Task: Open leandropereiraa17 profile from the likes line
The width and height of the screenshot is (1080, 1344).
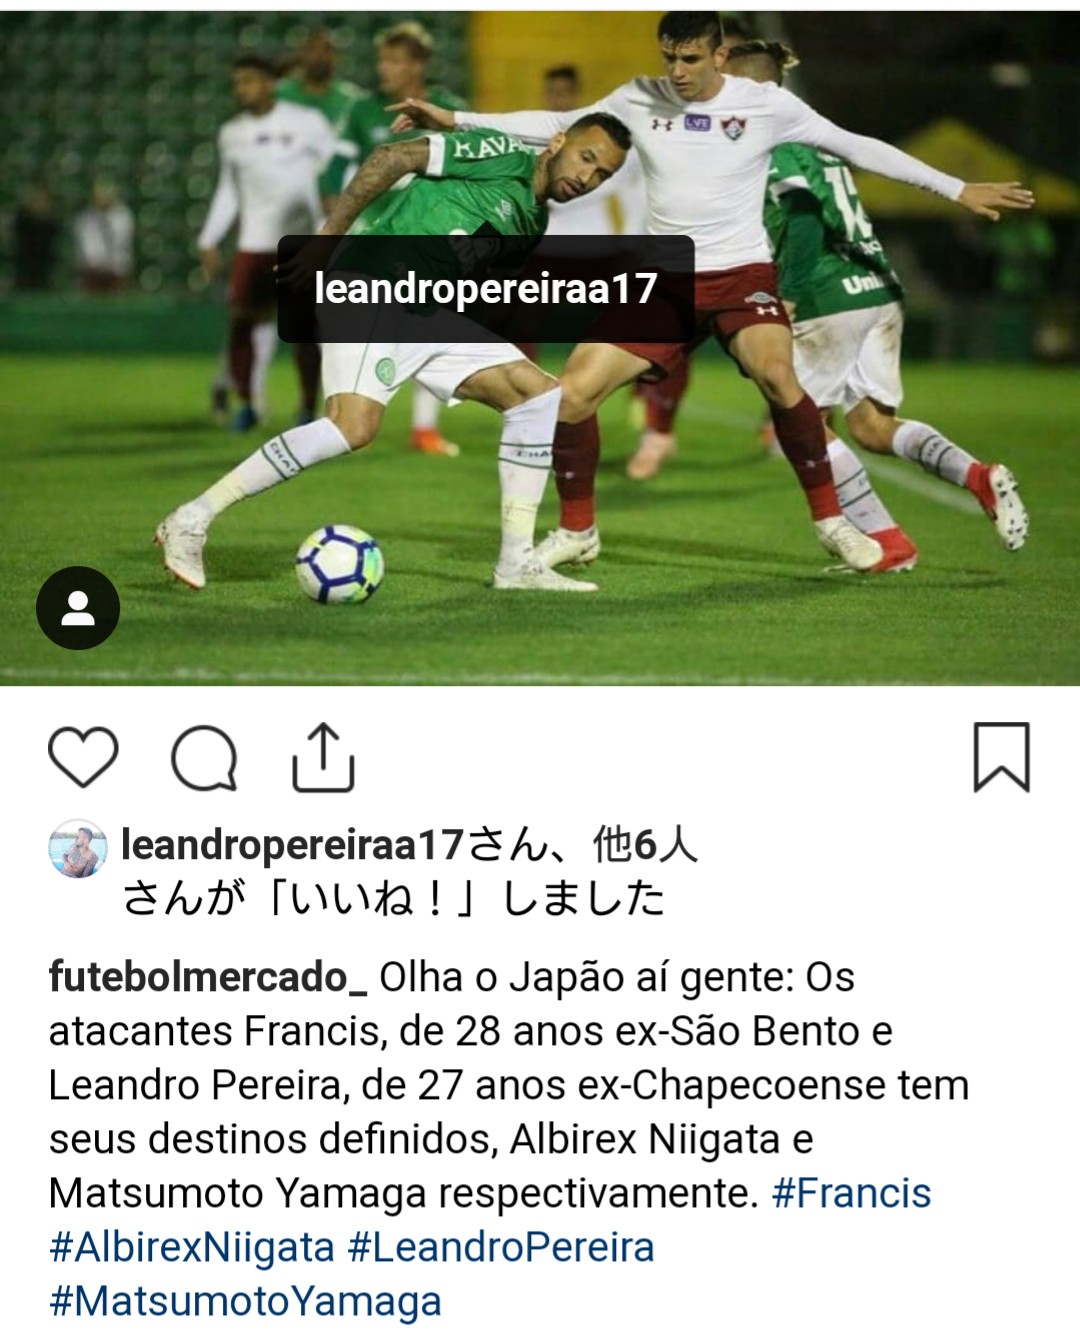Action: (x=292, y=845)
